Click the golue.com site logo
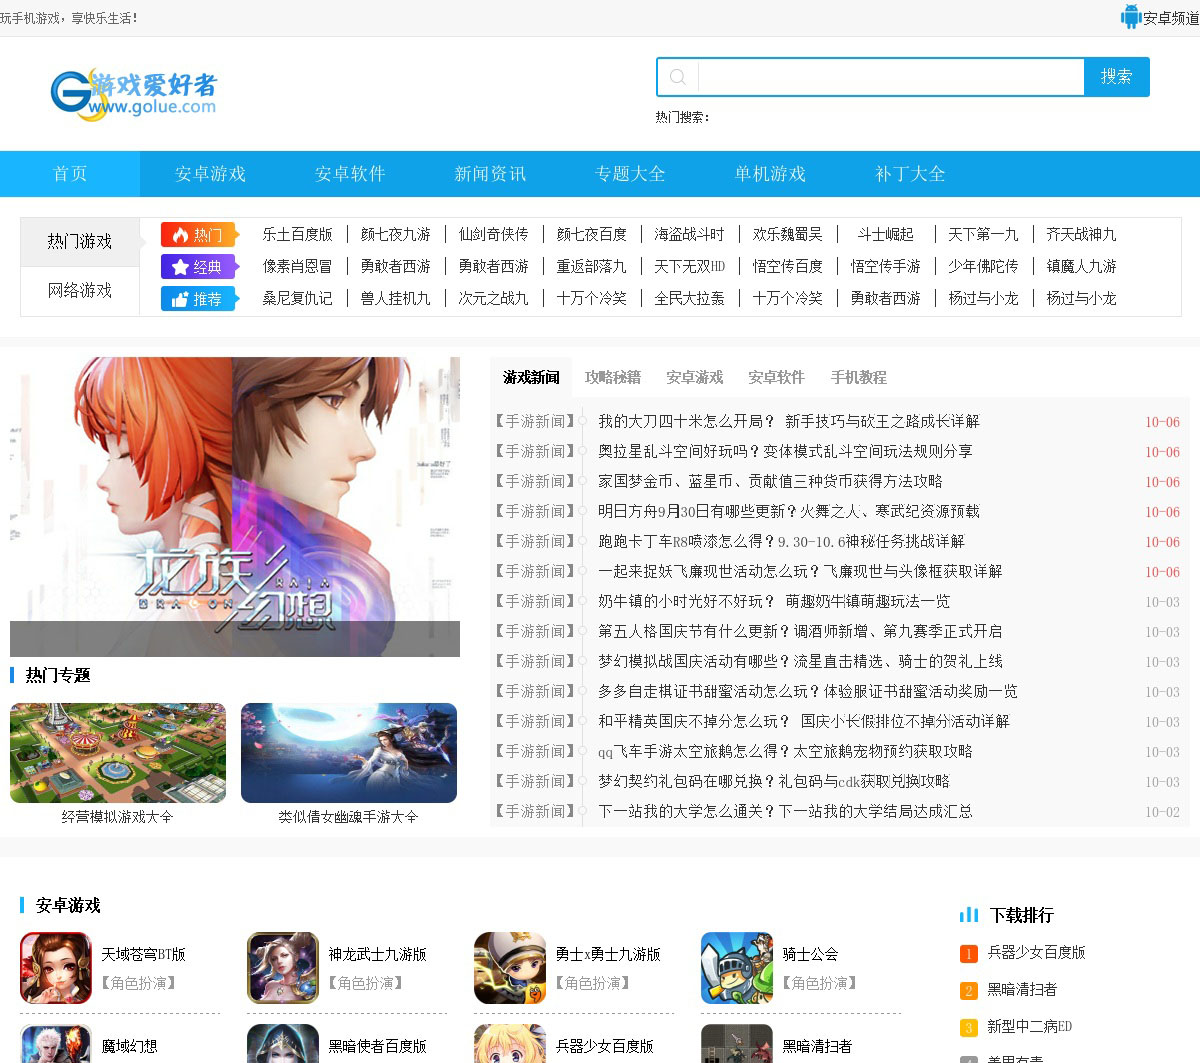This screenshot has width=1200, height=1063. pyautogui.click(x=133, y=95)
